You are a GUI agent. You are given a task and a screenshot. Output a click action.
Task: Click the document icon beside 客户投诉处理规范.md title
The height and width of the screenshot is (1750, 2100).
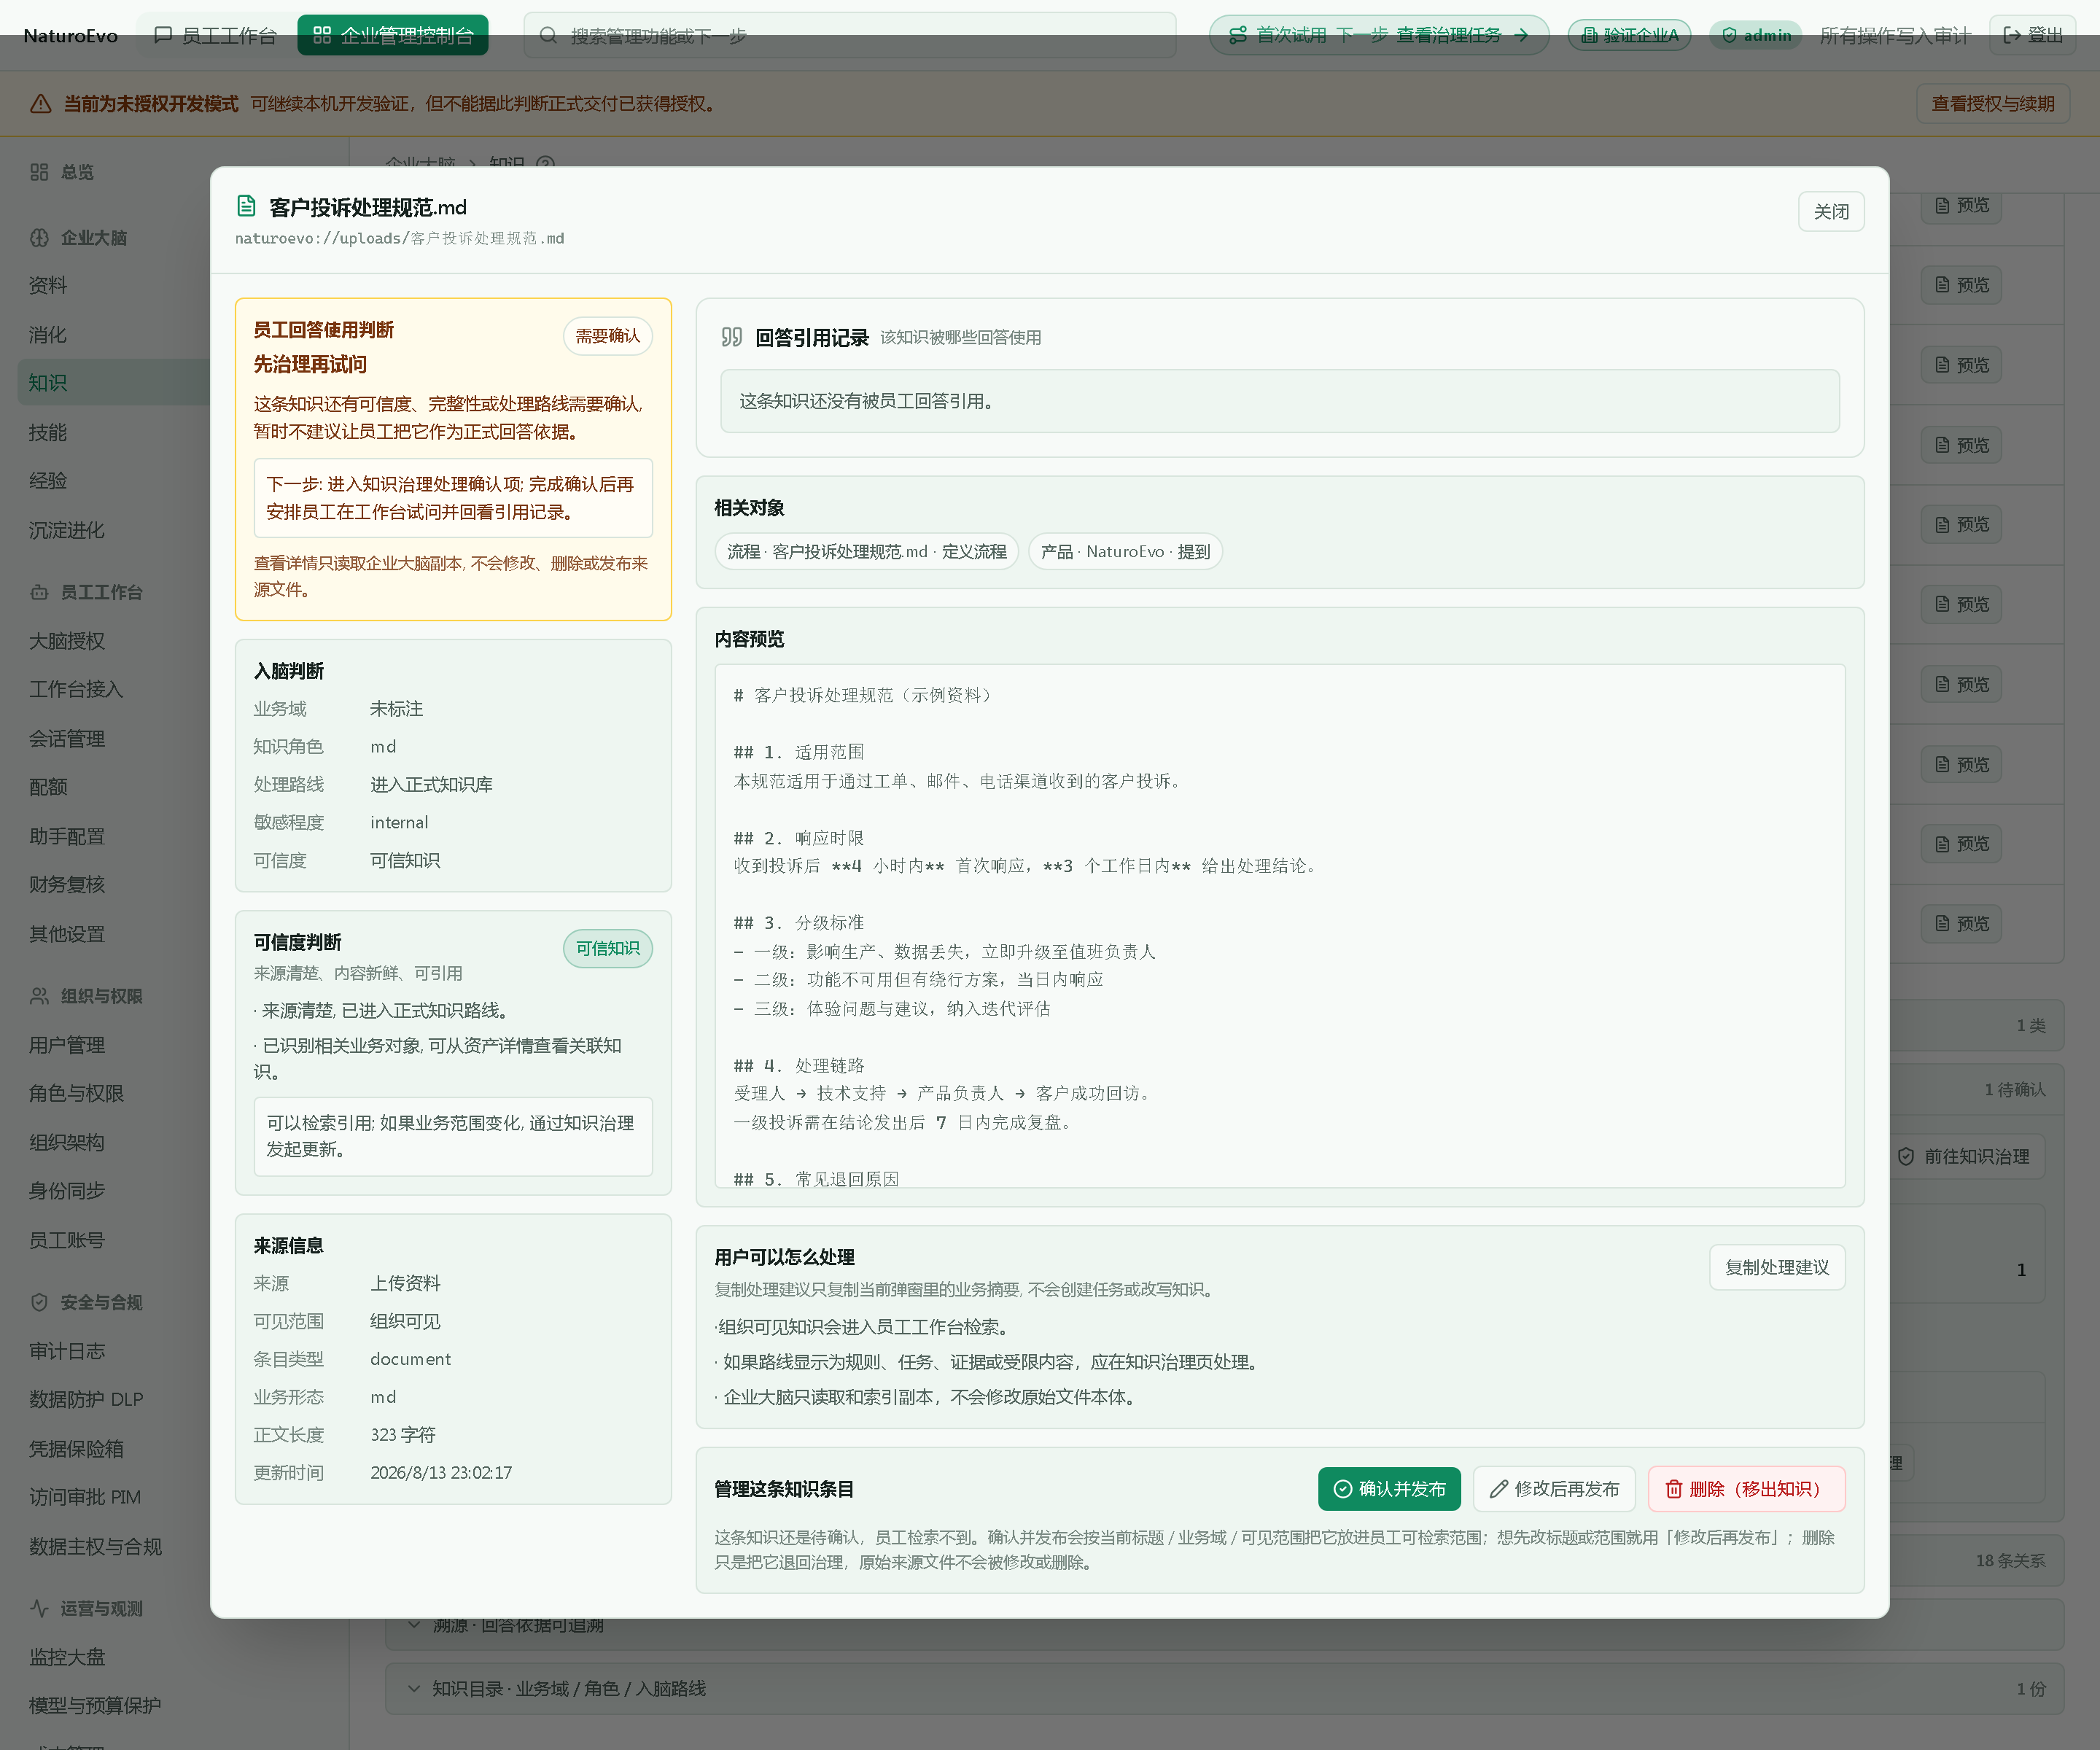point(246,207)
